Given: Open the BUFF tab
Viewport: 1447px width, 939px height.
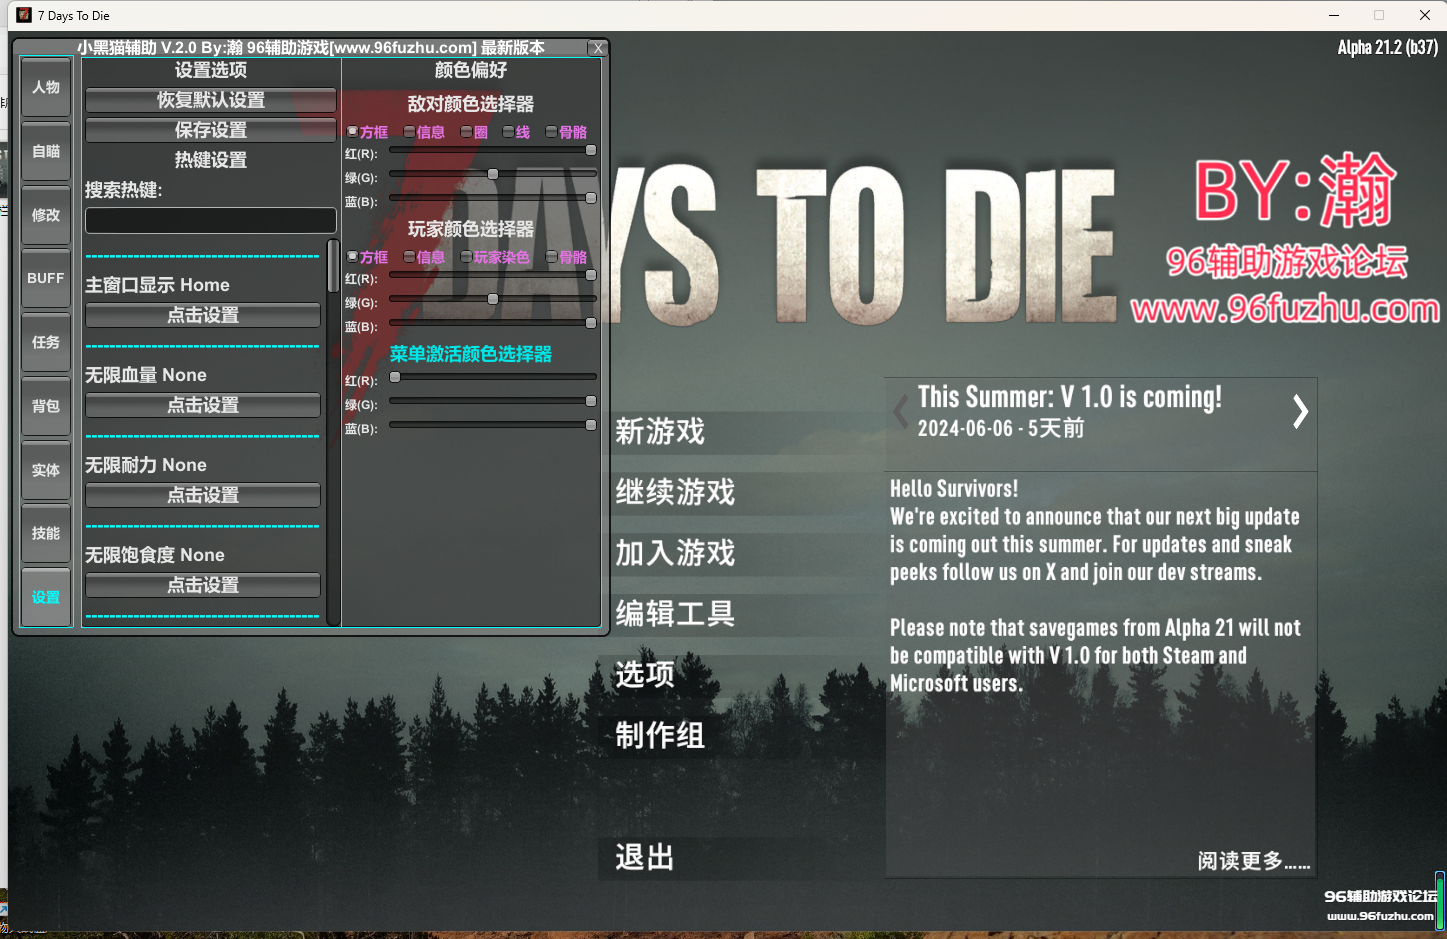Looking at the screenshot, I should pyautogui.click(x=46, y=278).
